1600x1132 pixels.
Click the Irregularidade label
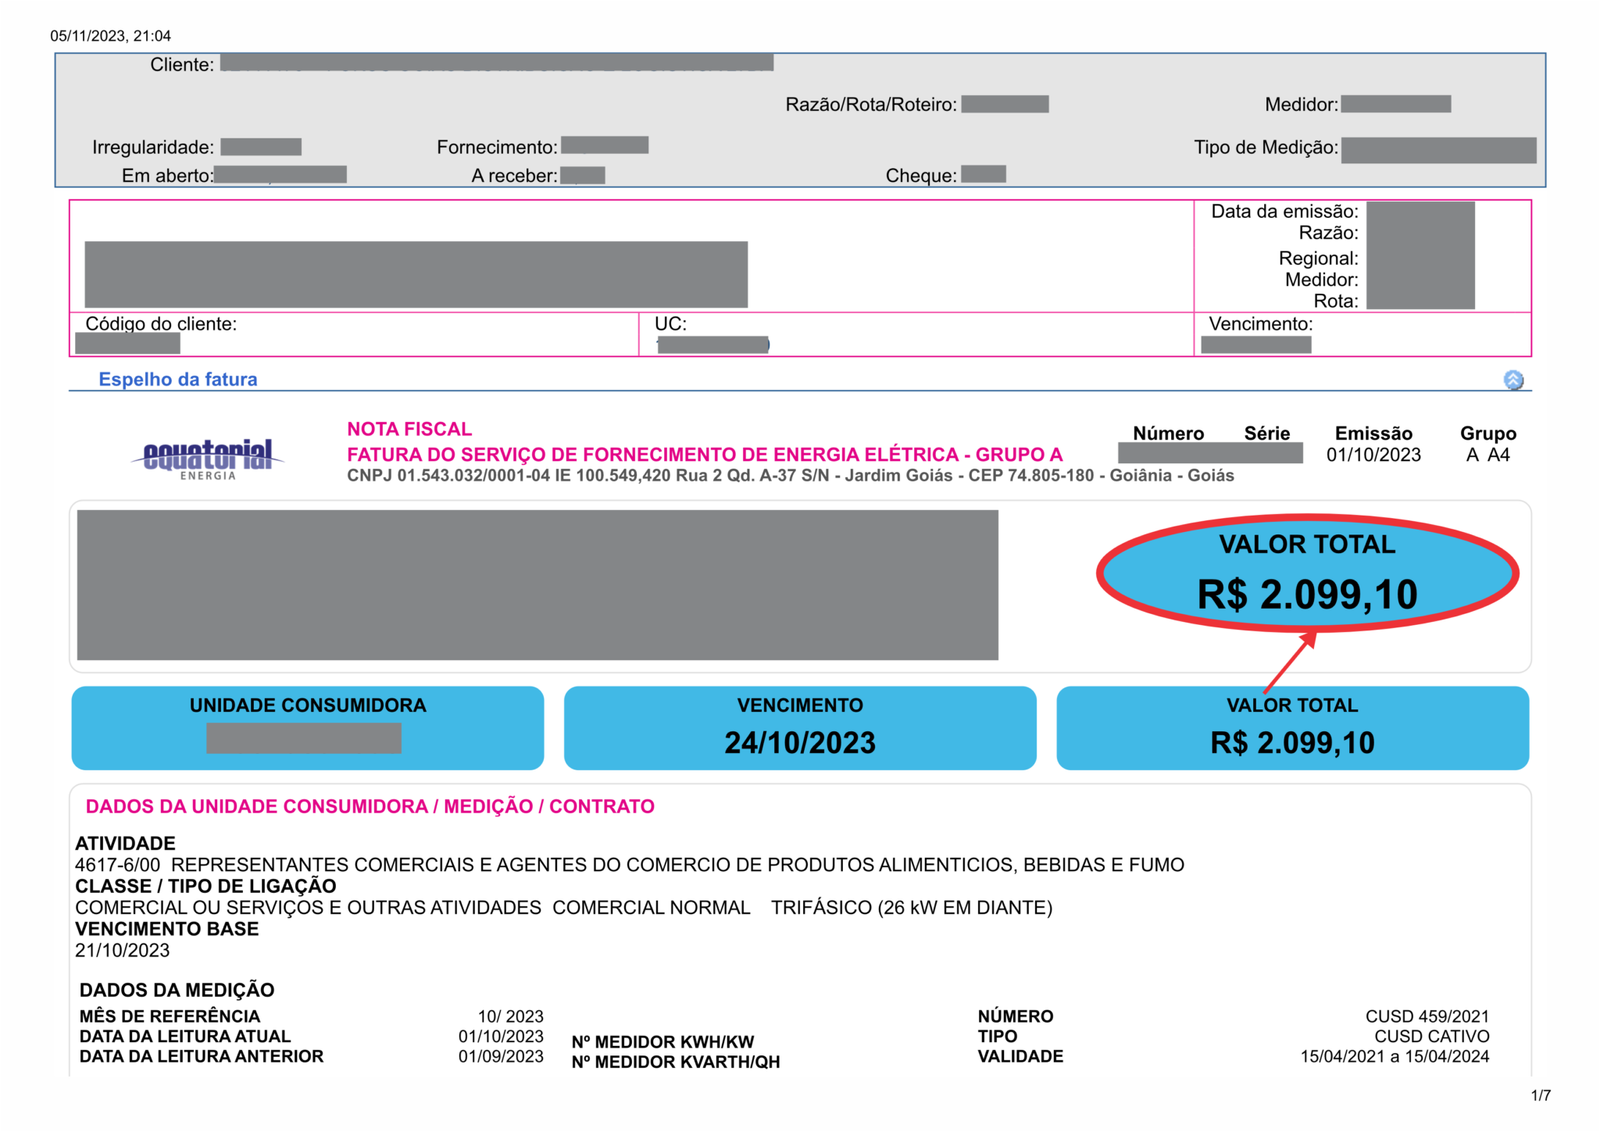click(153, 147)
